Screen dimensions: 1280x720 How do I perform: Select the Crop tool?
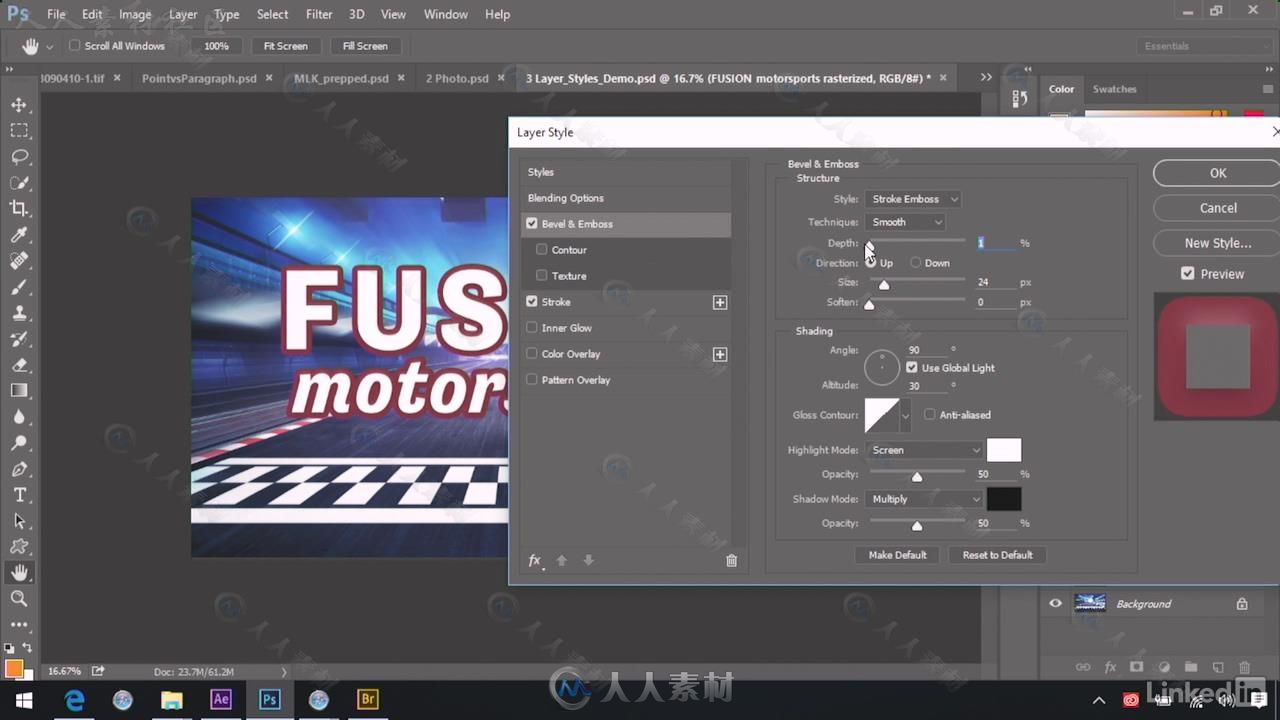tap(19, 209)
